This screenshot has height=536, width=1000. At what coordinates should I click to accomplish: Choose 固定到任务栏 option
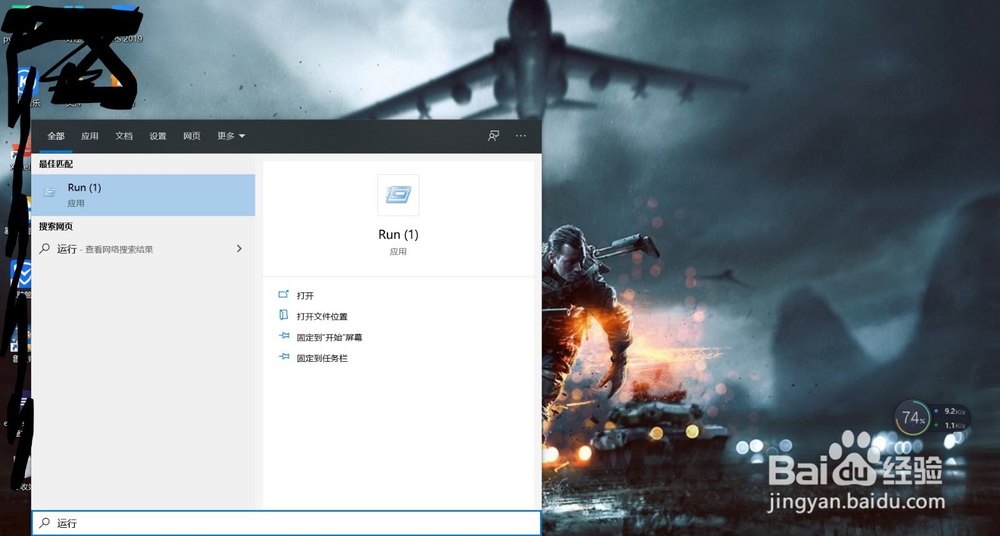pyautogui.click(x=322, y=359)
